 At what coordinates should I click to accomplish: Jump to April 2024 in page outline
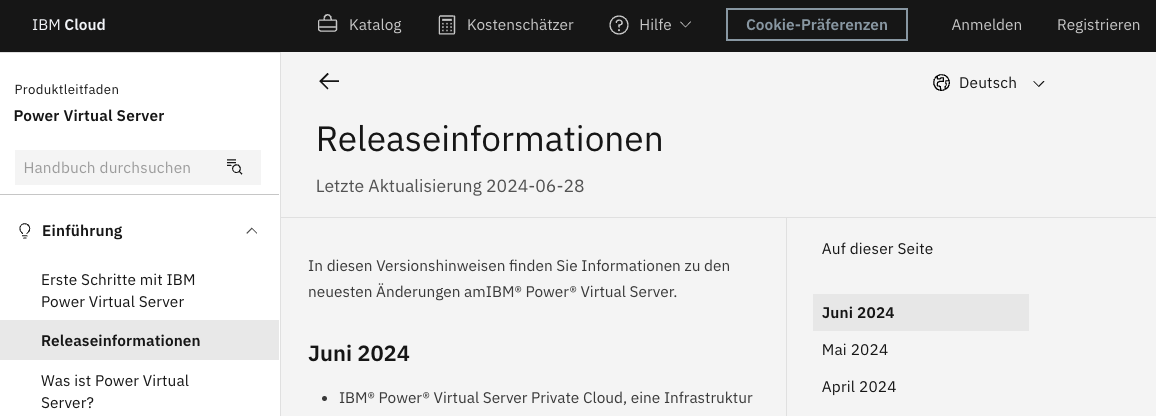859,386
